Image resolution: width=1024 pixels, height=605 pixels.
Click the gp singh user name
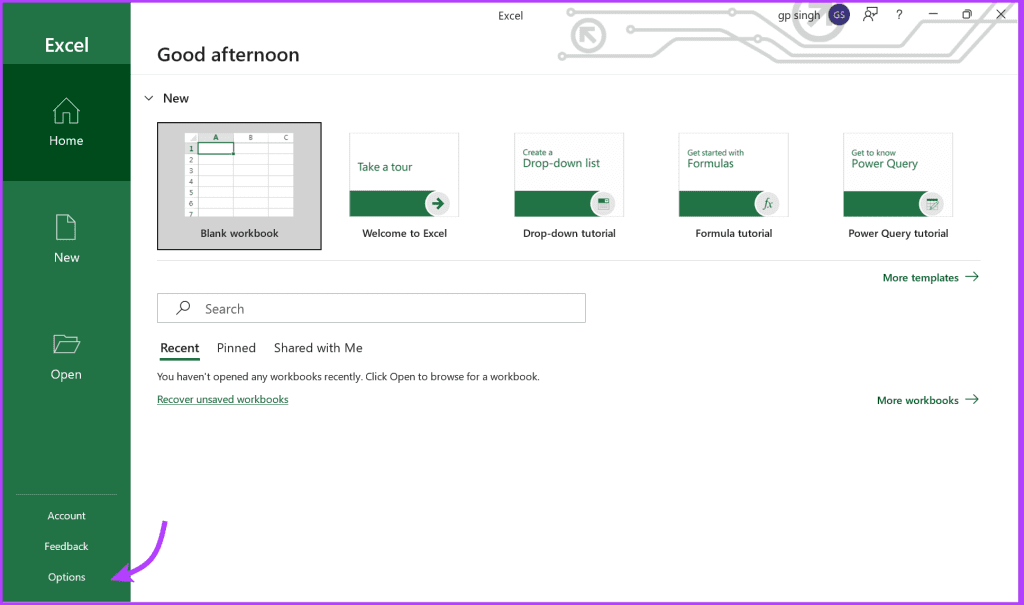(x=799, y=15)
